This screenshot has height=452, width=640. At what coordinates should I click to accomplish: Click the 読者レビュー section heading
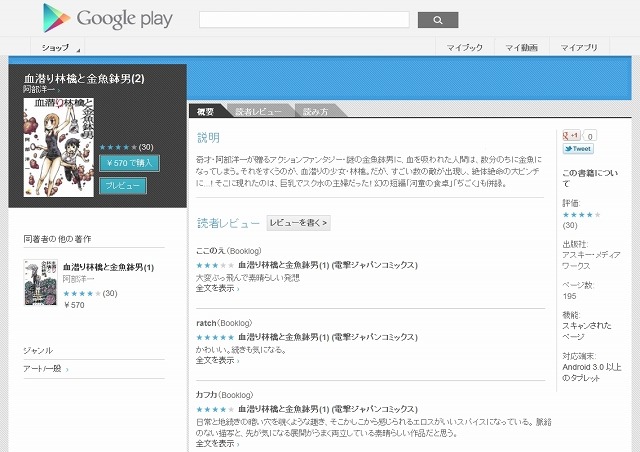(228, 223)
